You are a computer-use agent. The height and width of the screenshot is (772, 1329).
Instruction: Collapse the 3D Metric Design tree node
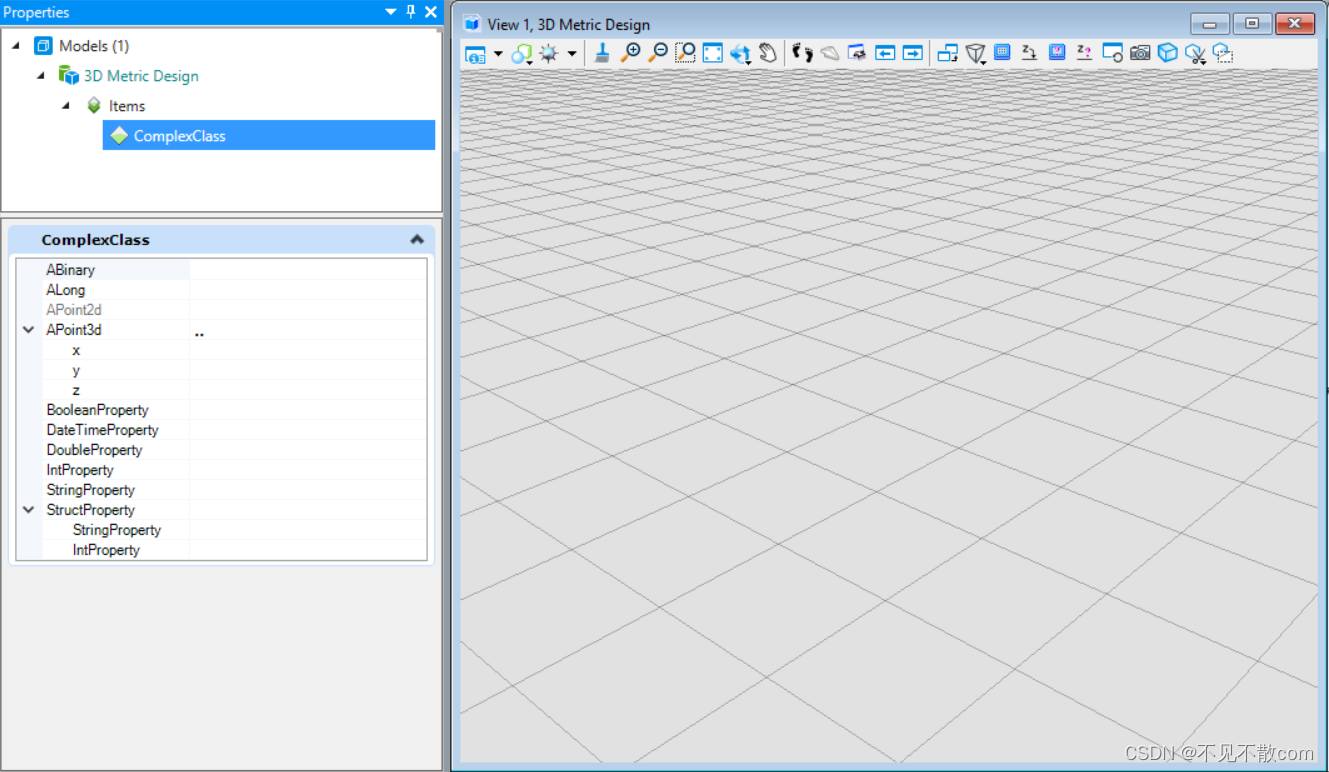coord(41,76)
